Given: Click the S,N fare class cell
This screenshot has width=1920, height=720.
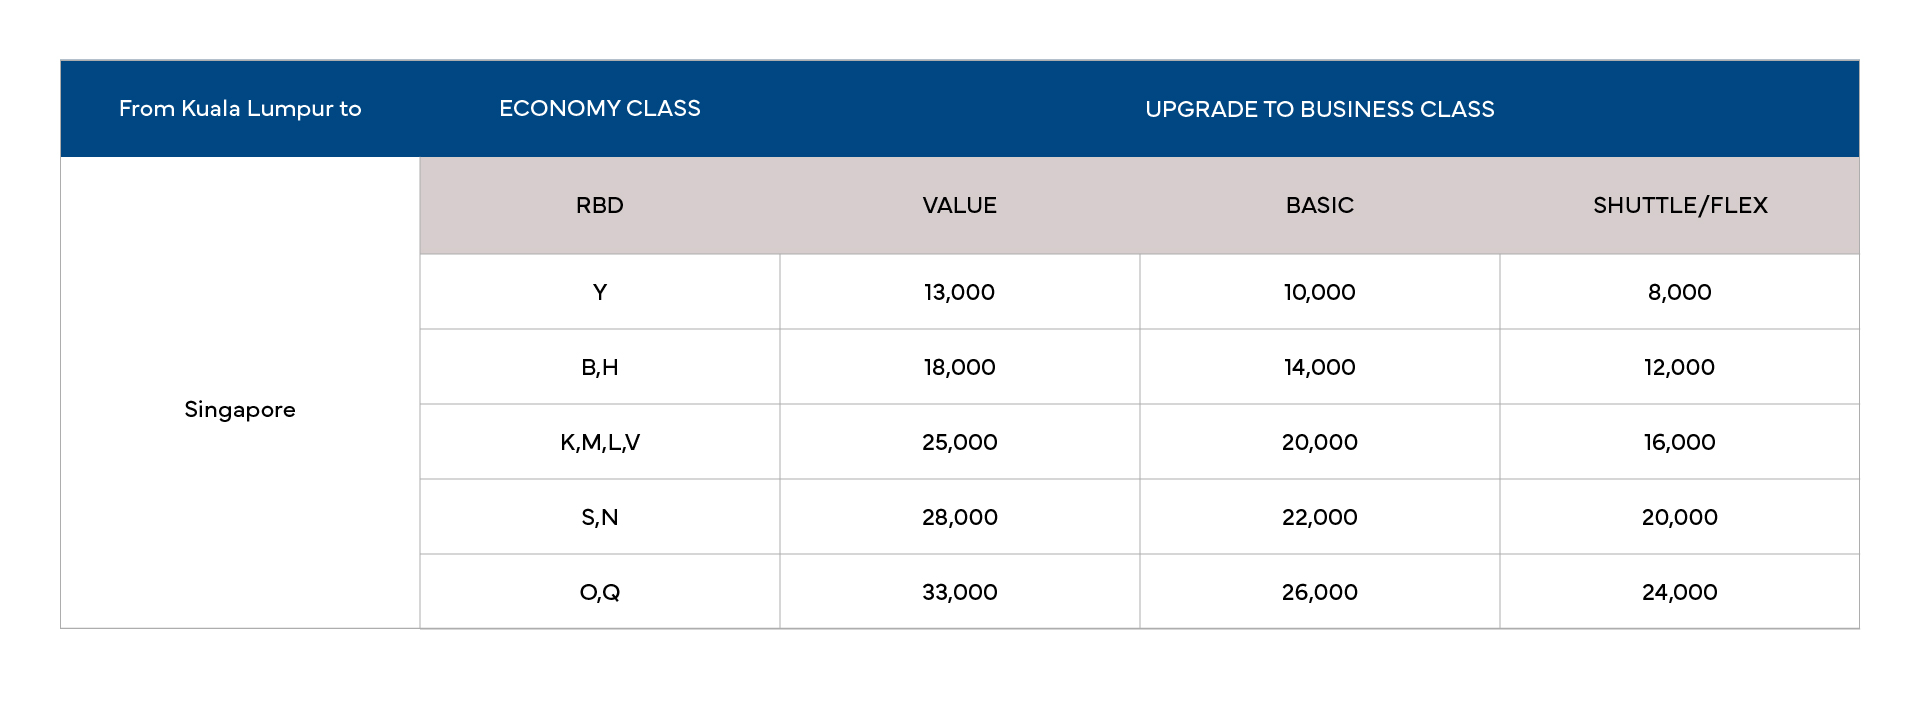Looking at the screenshot, I should coord(600,517).
